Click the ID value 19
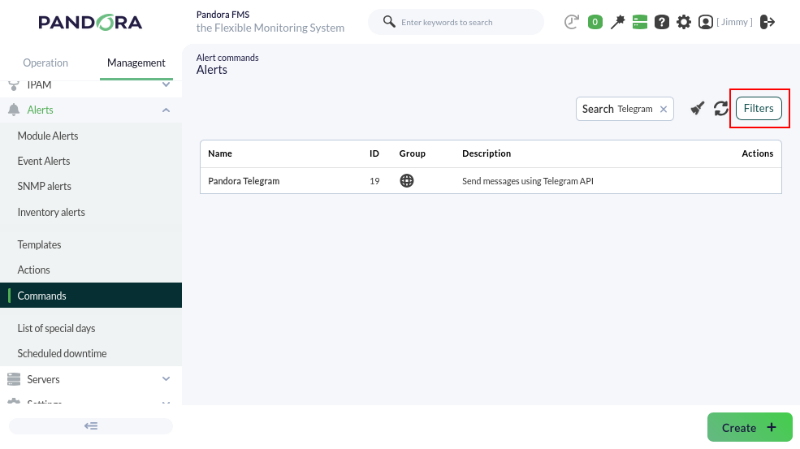800x449 pixels. 374,181
